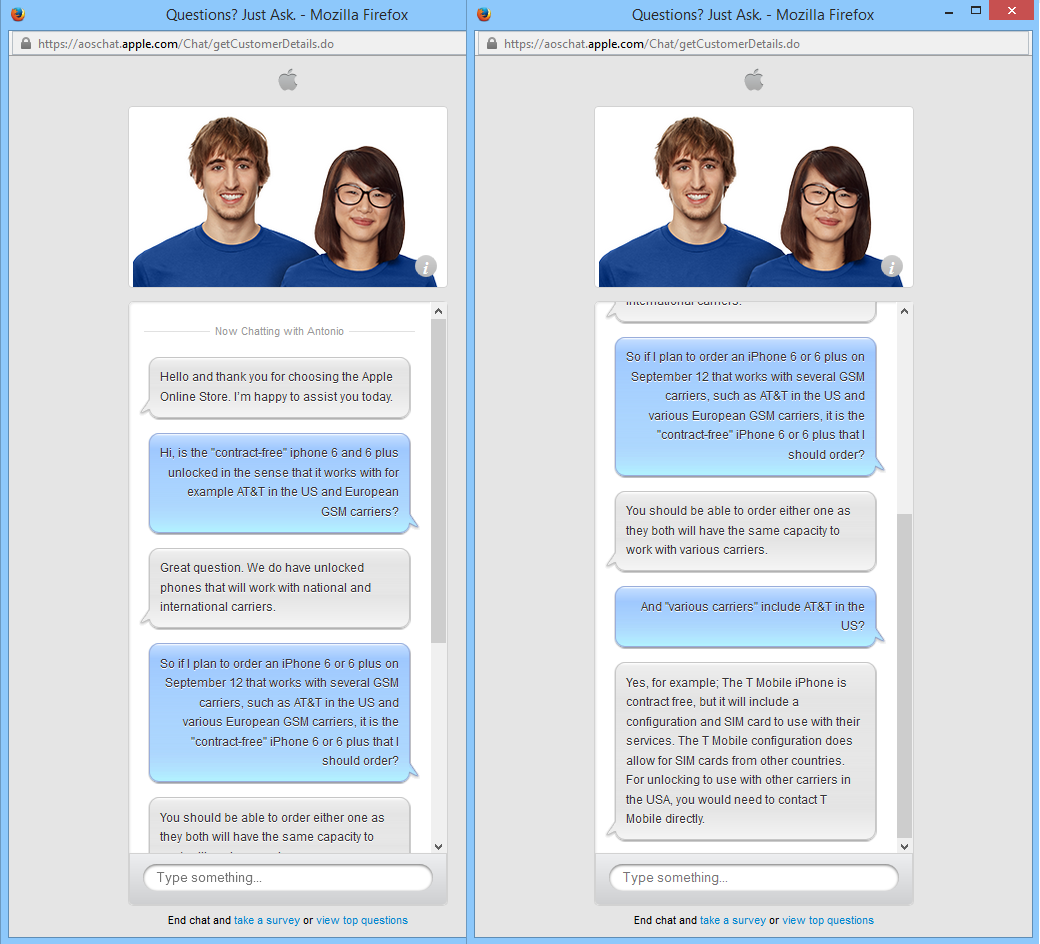Open 'view top questions' link in right window

point(828,920)
